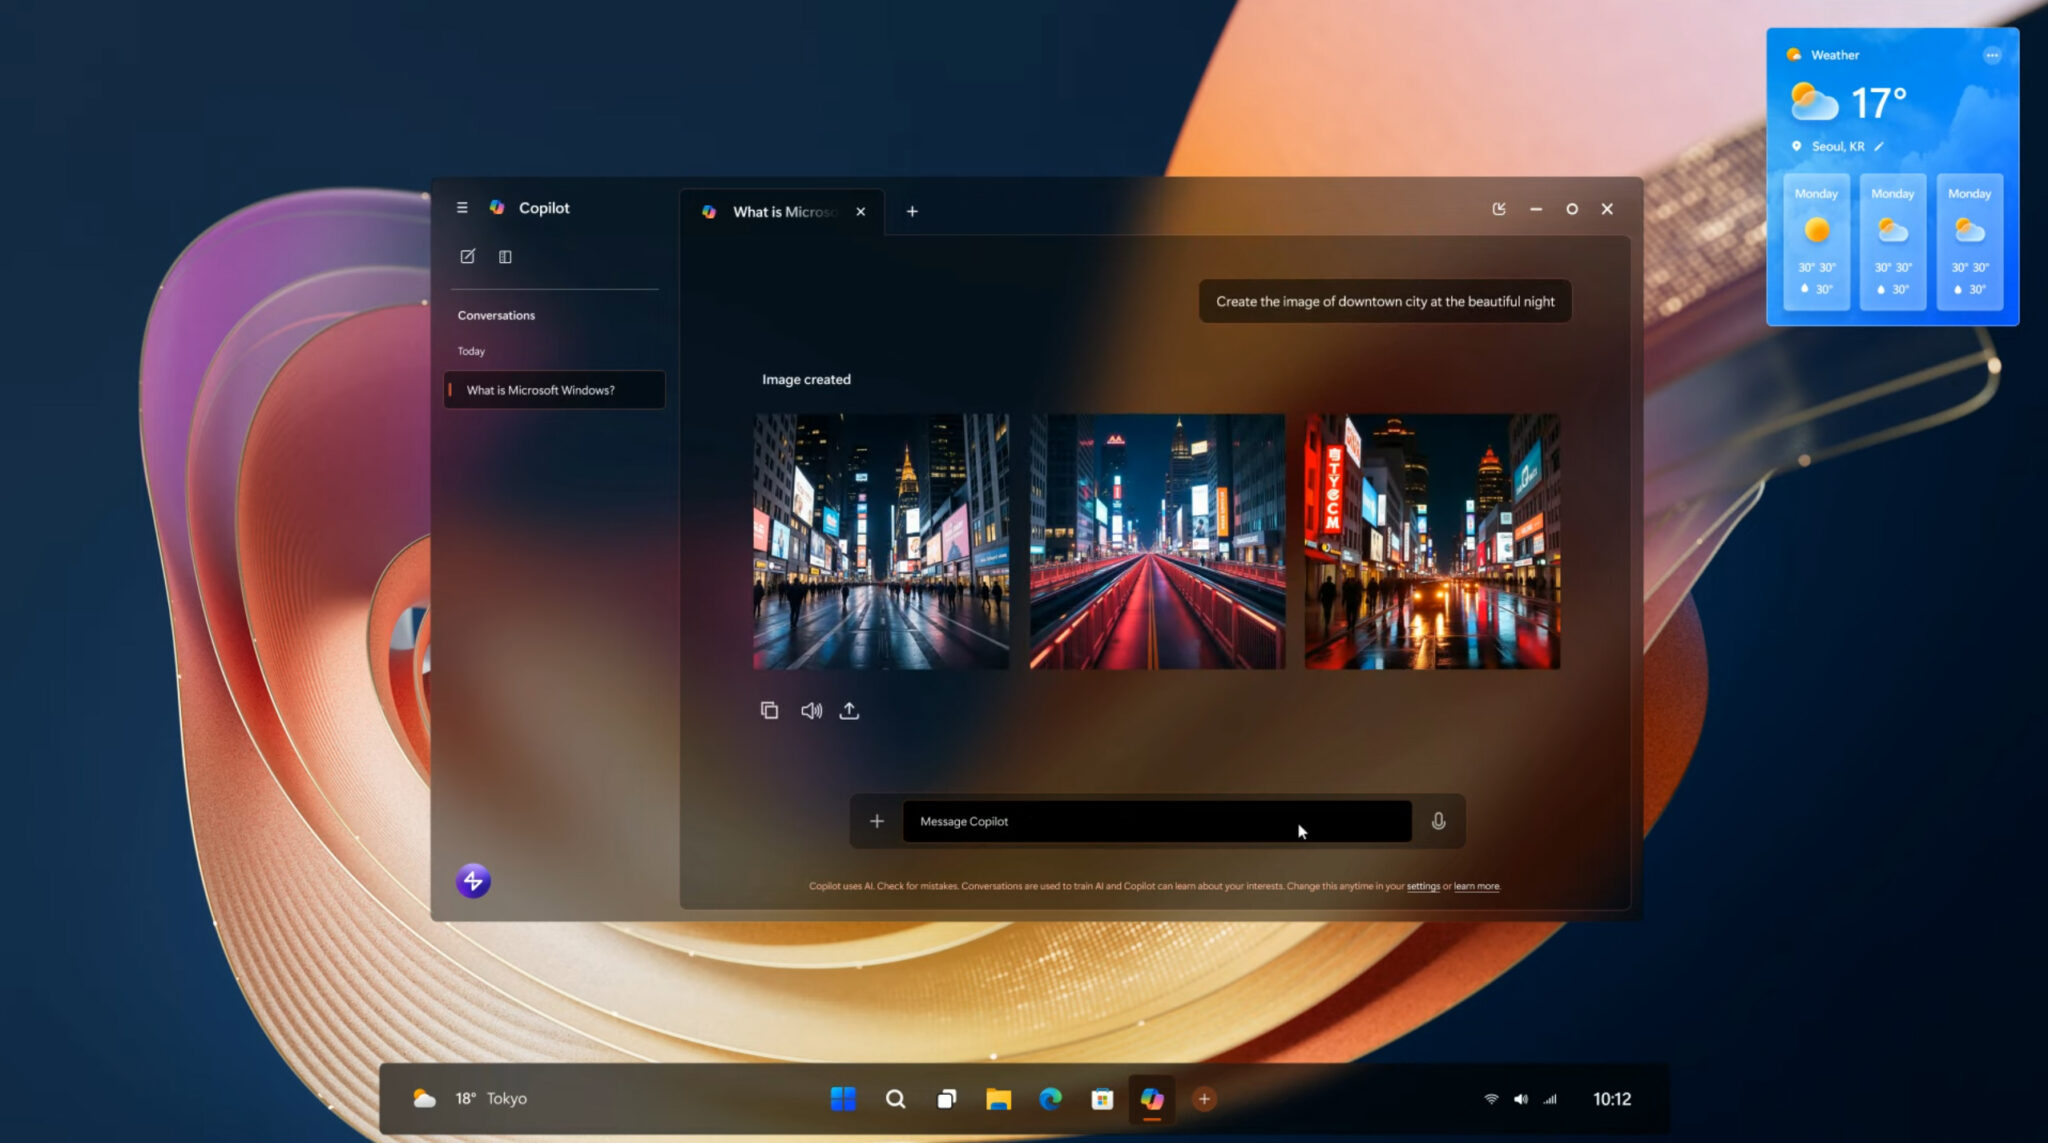2048x1143 pixels.
Task: Activate the microphone icon in message box
Action: [1438, 821]
